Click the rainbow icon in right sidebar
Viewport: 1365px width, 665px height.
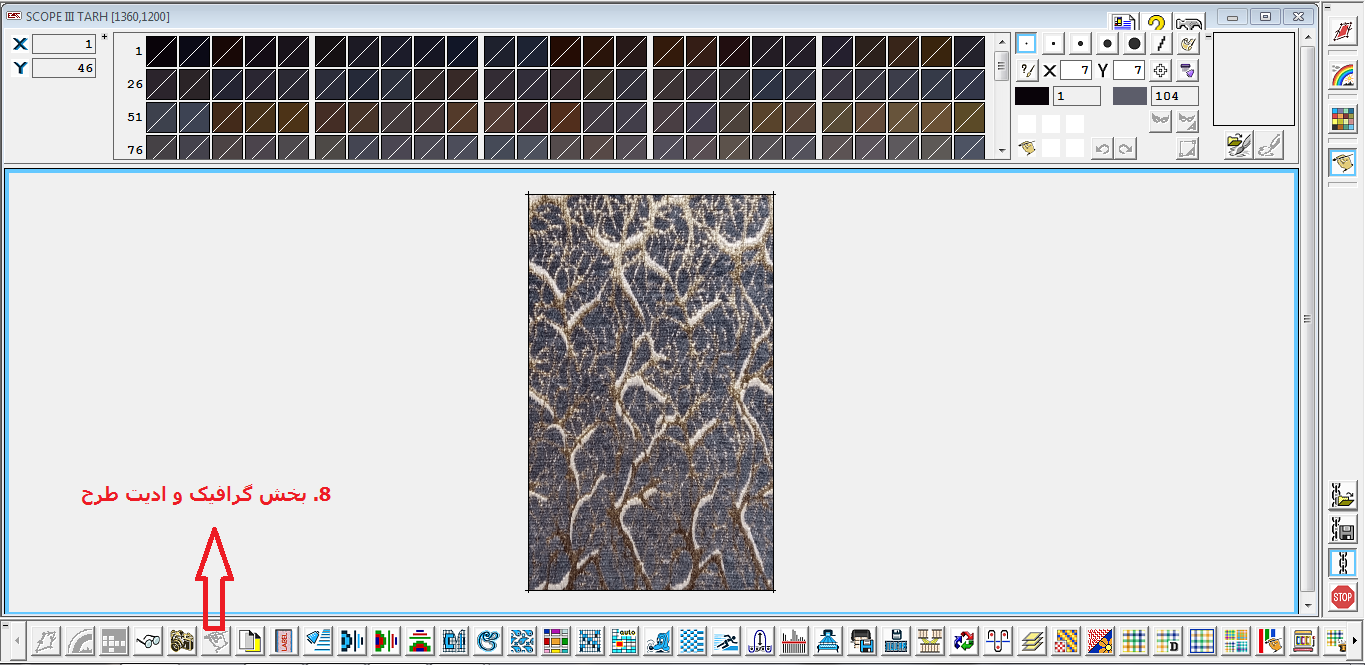1342,75
